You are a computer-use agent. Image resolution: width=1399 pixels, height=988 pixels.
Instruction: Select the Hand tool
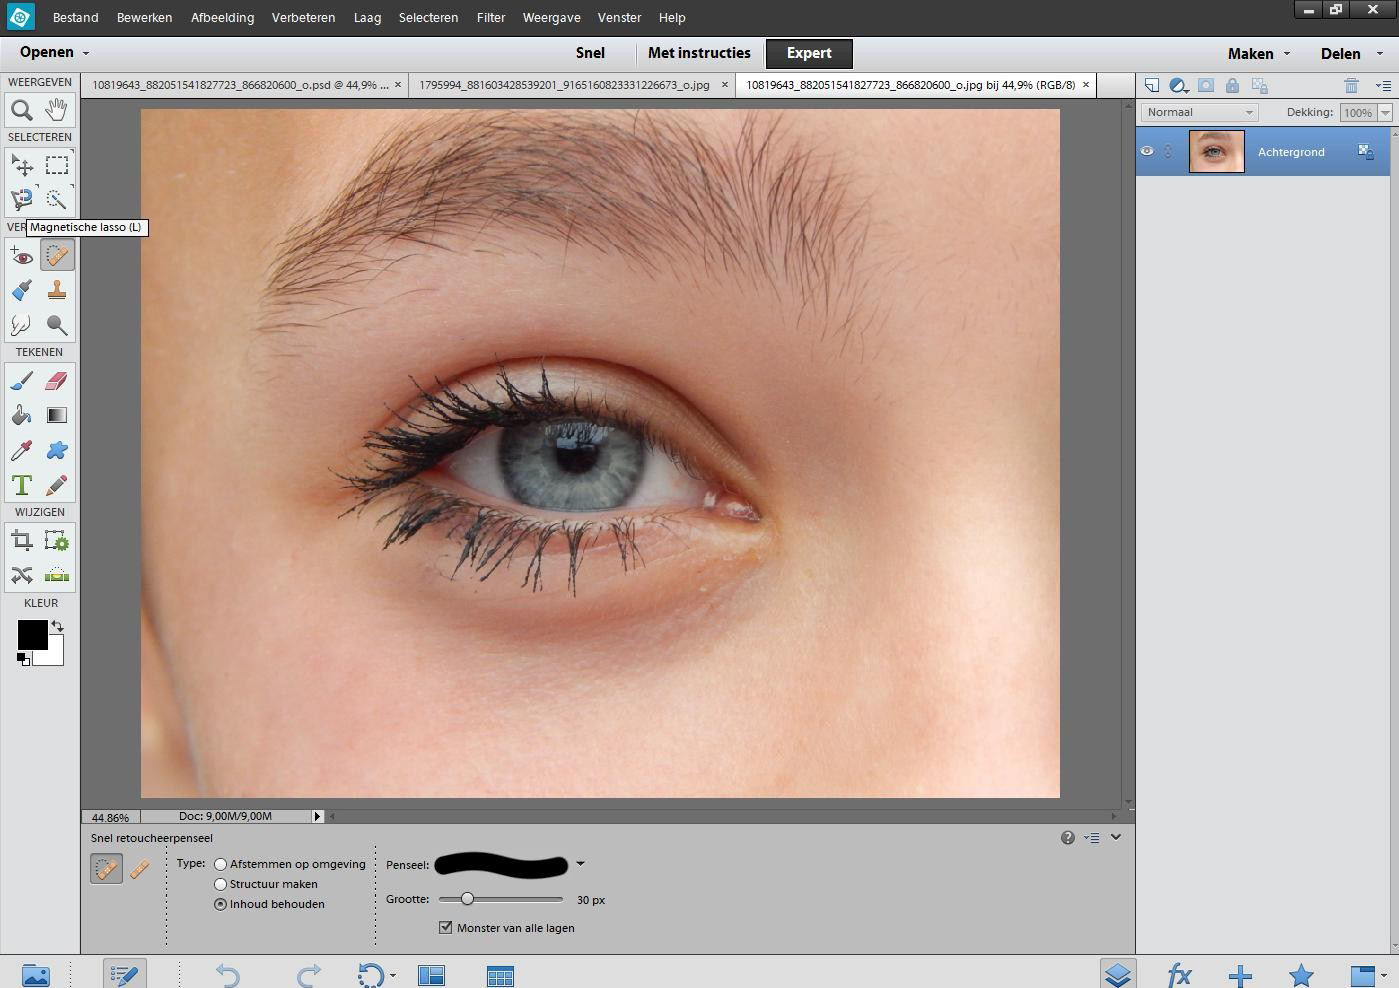pyautogui.click(x=57, y=110)
